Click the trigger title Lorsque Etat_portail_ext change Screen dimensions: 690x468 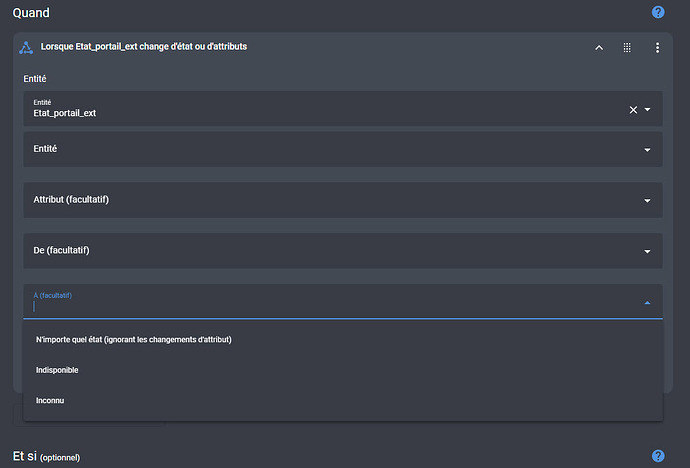[143, 47]
